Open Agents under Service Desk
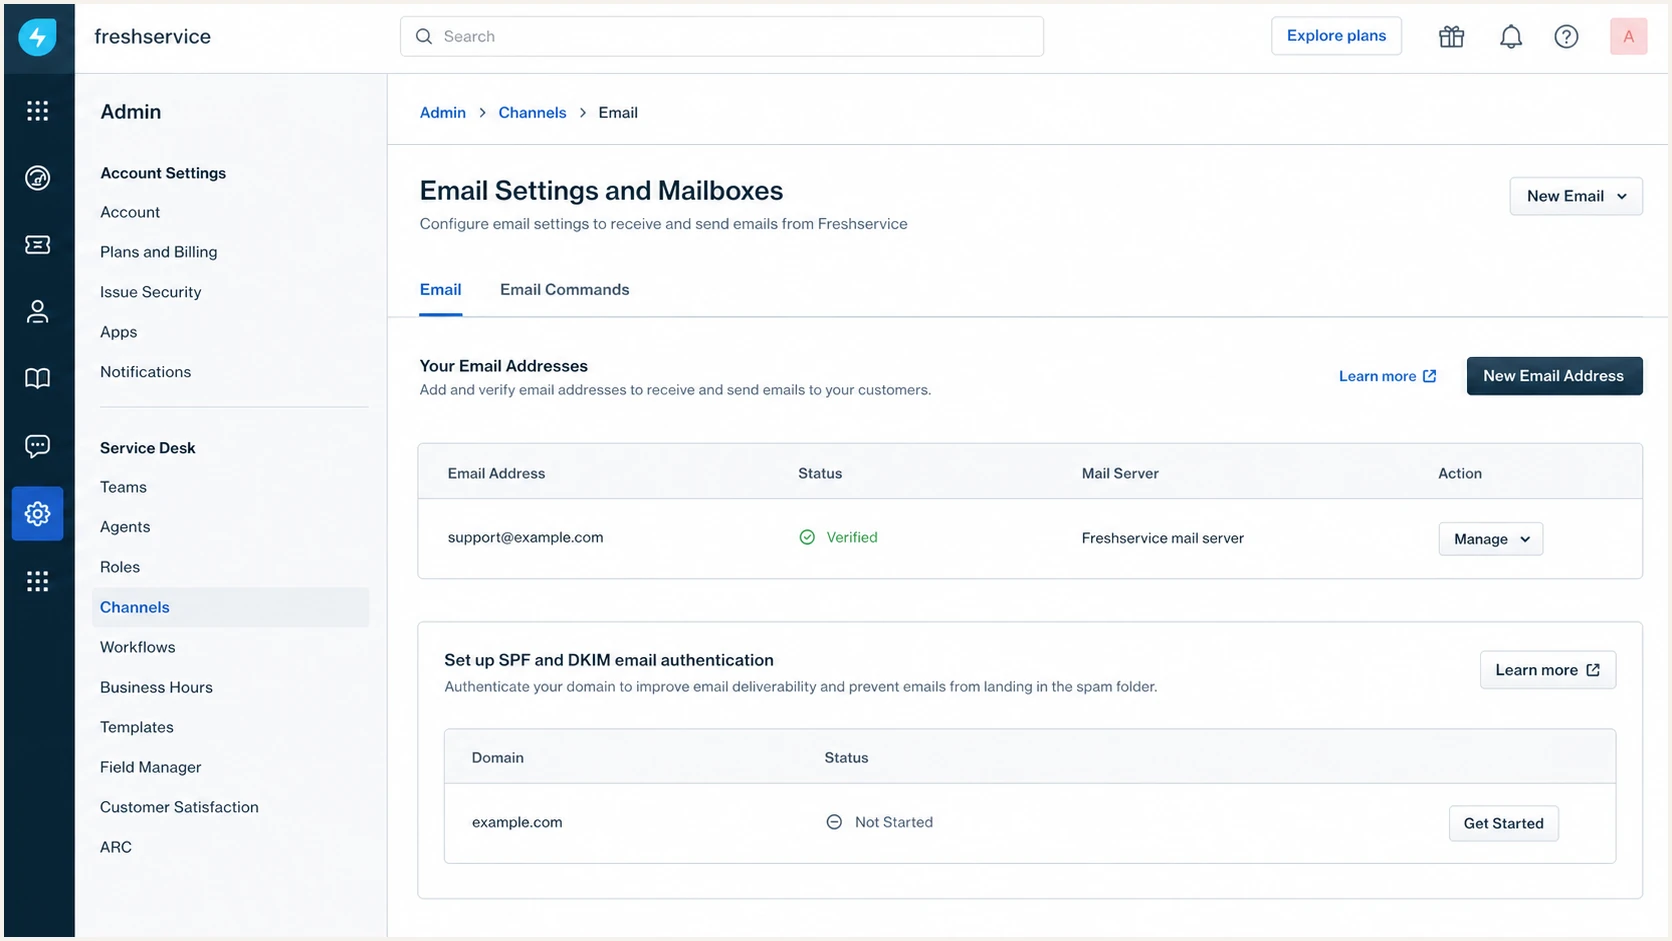1672x941 pixels. pyautogui.click(x=125, y=527)
